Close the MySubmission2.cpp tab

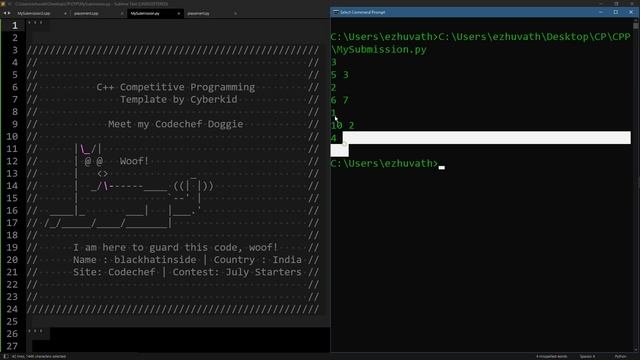point(65,13)
